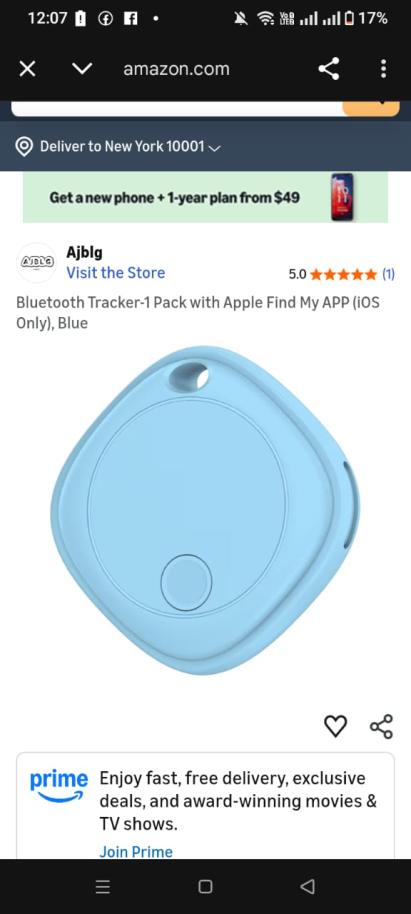Open Android recent apps menu button

tap(103, 887)
